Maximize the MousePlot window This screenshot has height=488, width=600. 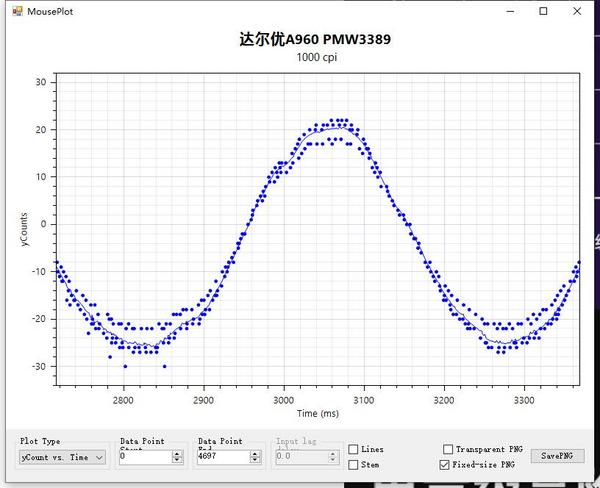click(x=543, y=11)
